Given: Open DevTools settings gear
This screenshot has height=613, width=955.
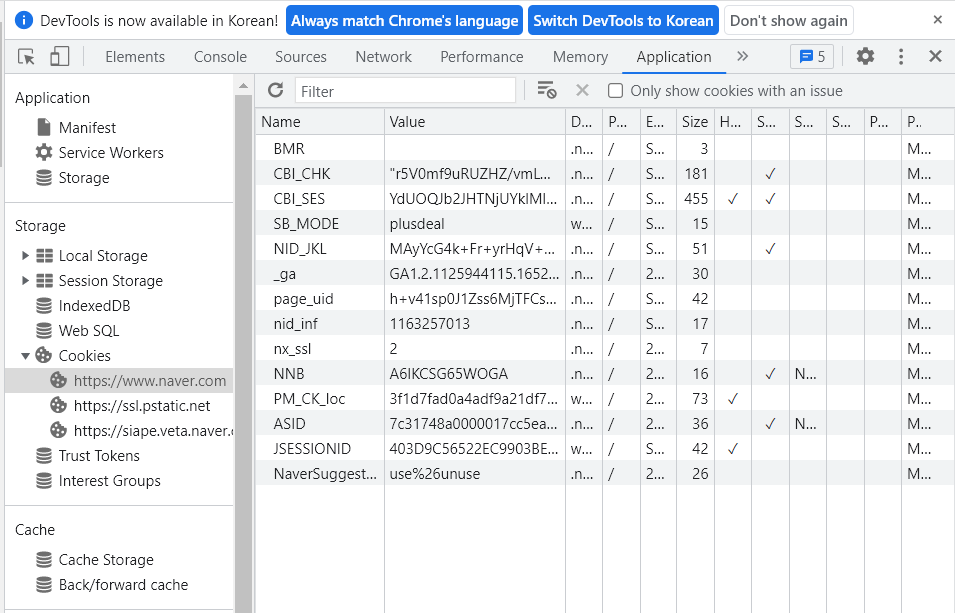Looking at the screenshot, I should 865,57.
